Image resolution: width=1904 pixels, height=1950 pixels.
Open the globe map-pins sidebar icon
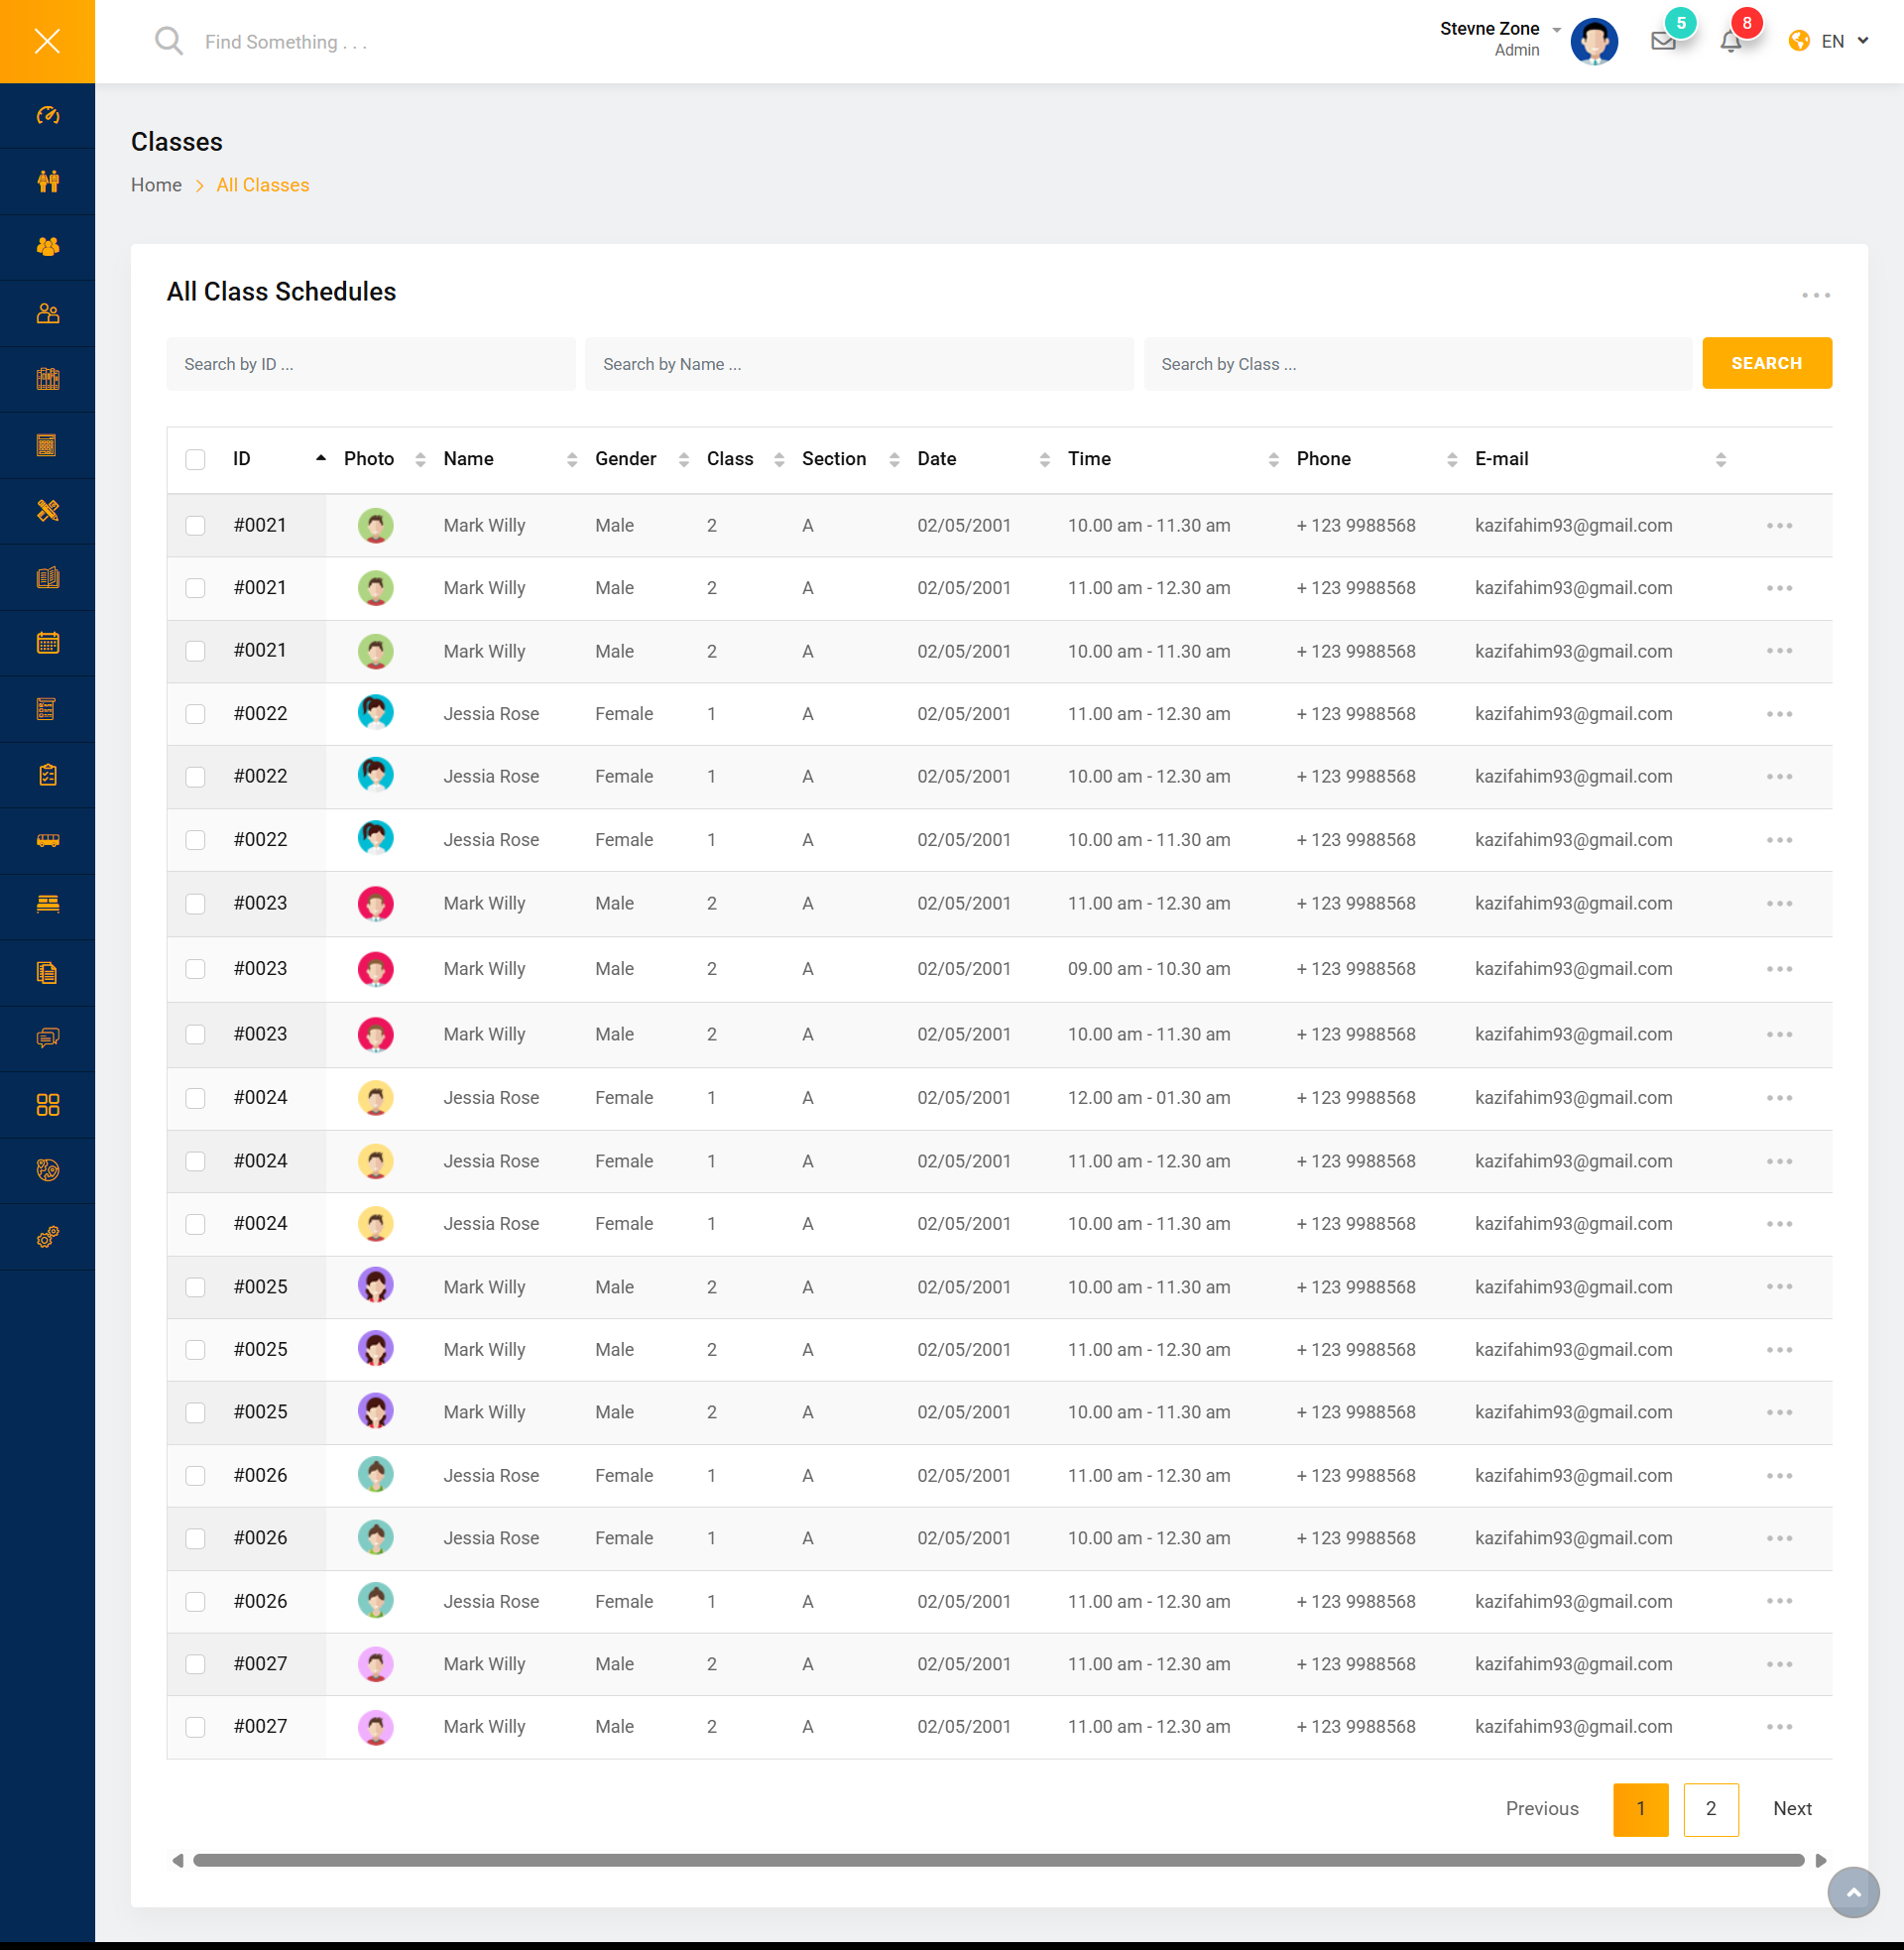pos(47,1170)
